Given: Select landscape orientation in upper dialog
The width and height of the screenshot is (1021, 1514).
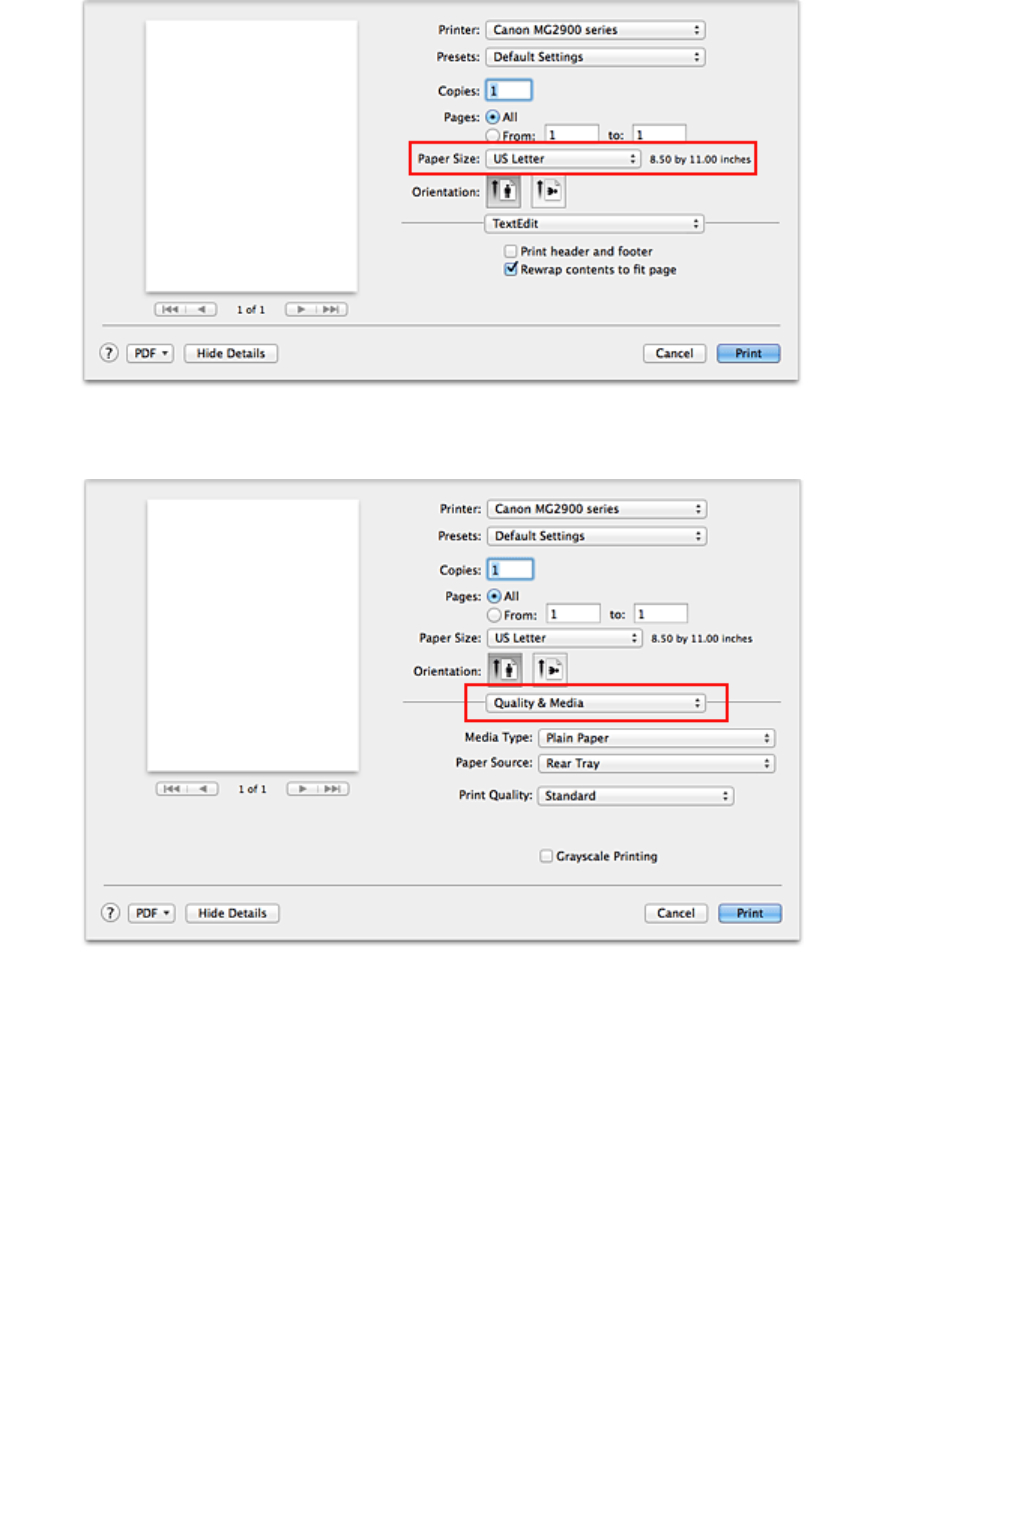Looking at the screenshot, I should pyautogui.click(x=548, y=190).
